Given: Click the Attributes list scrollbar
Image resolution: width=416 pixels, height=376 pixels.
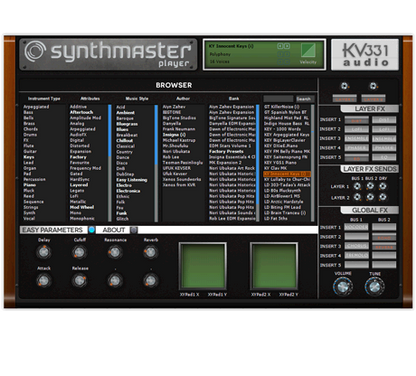Looking at the screenshot, I should pos(110,163).
